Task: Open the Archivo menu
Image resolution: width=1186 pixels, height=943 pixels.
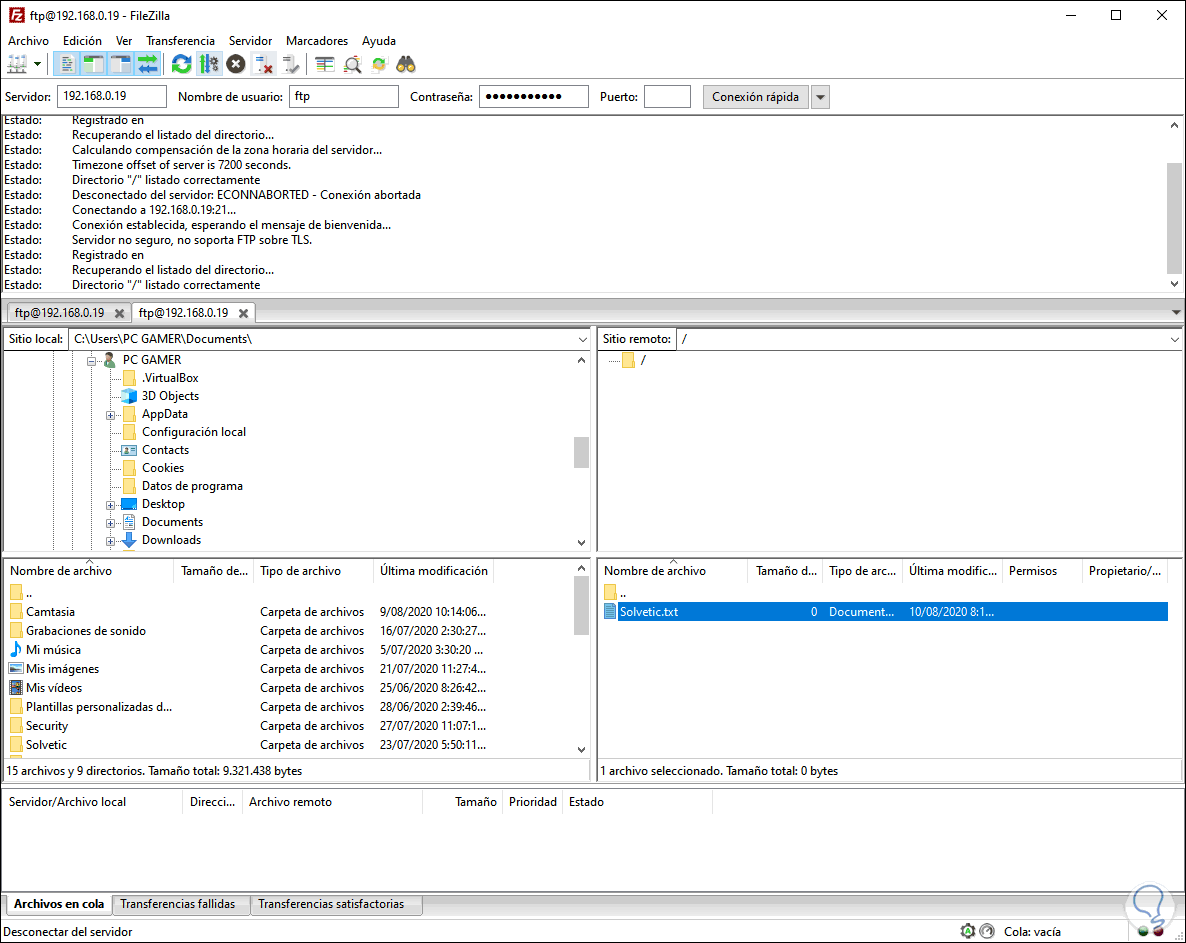Action: [x=29, y=41]
